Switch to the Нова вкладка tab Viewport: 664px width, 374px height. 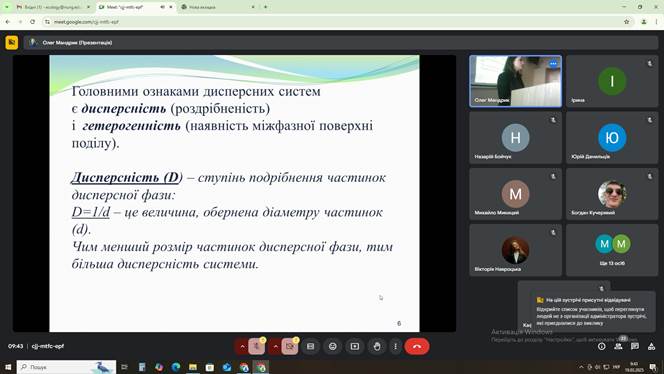coord(218,7)
